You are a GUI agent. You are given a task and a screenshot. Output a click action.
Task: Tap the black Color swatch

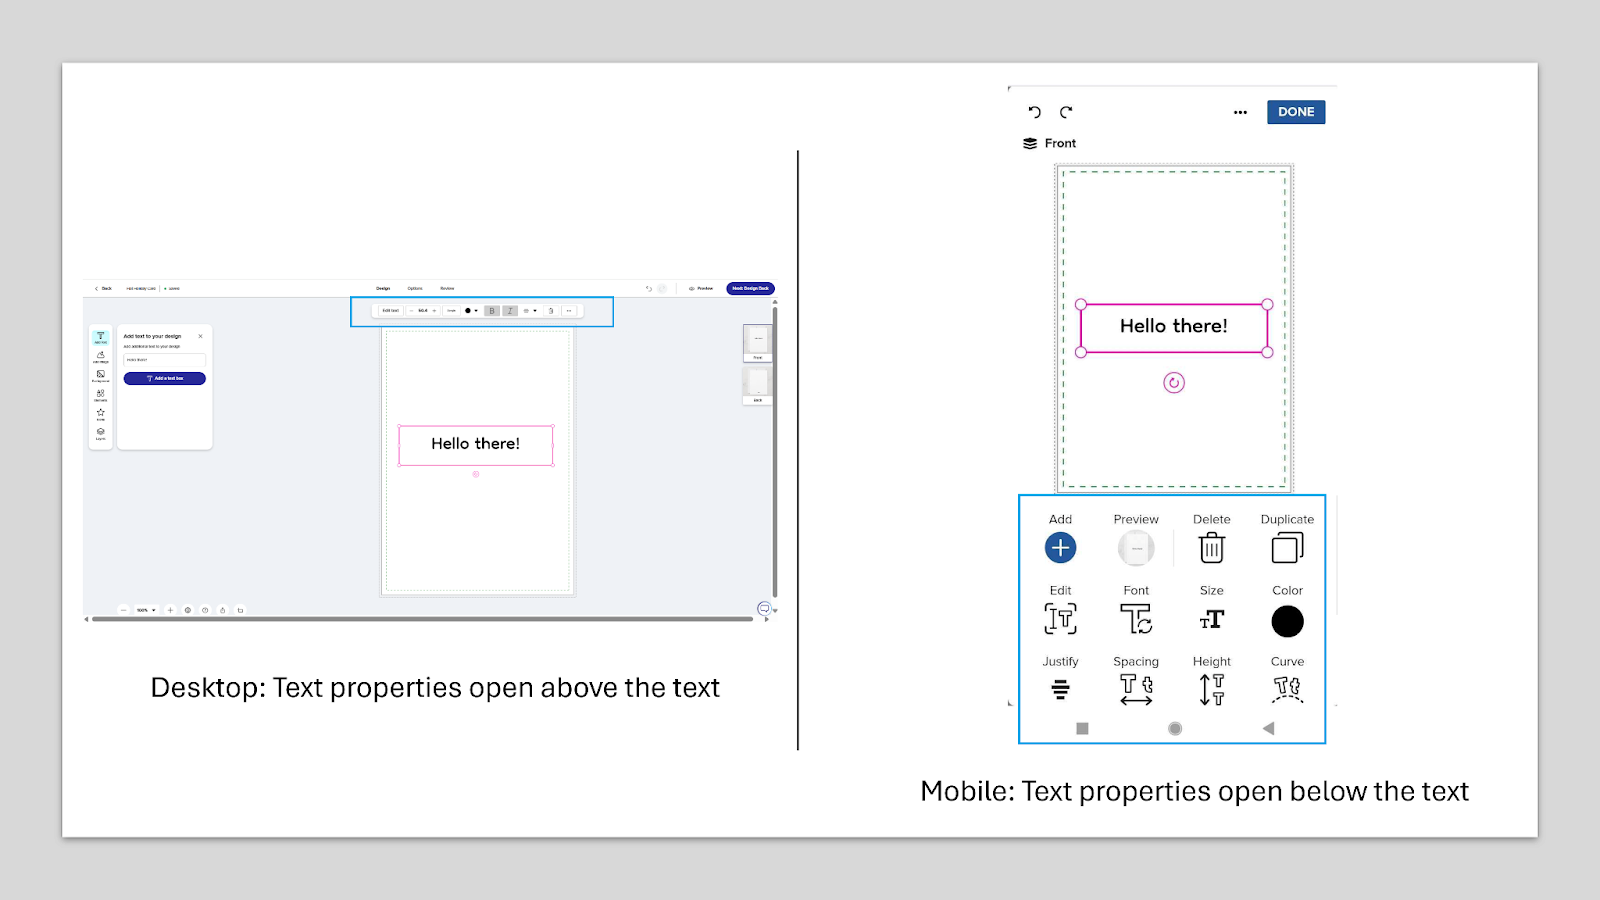[1287, 621]
